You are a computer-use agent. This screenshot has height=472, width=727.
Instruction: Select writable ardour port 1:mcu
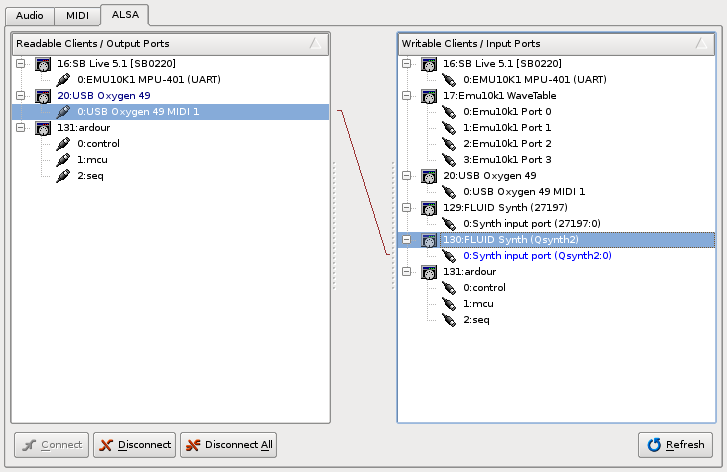(478, 304)
